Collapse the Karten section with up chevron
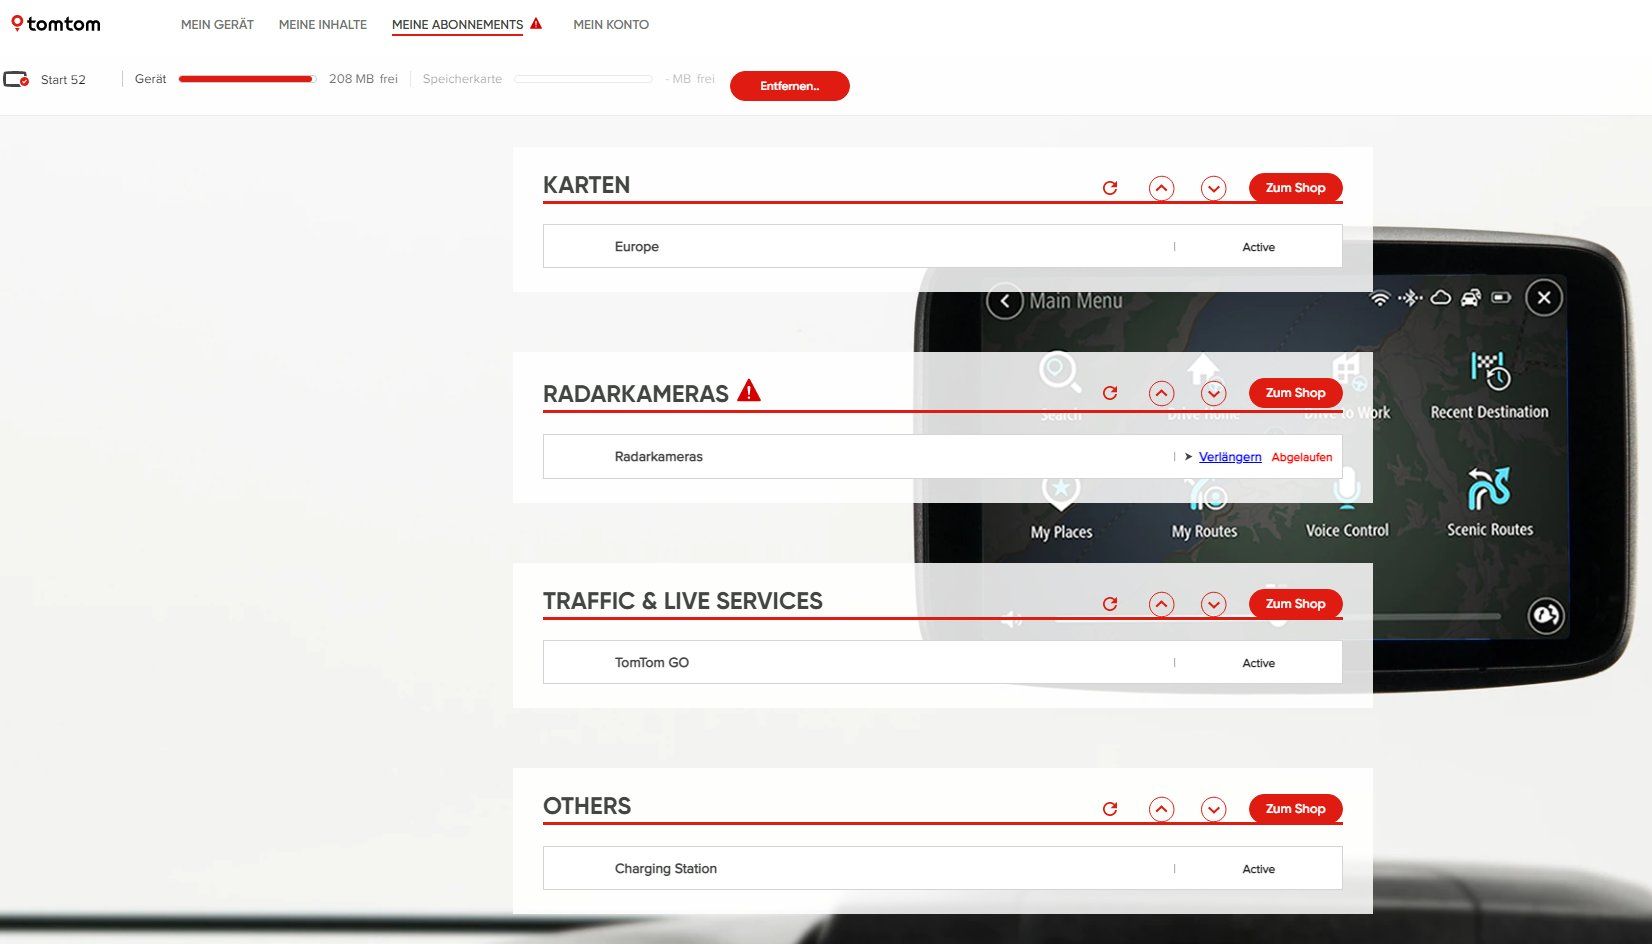 (1161, 188)
